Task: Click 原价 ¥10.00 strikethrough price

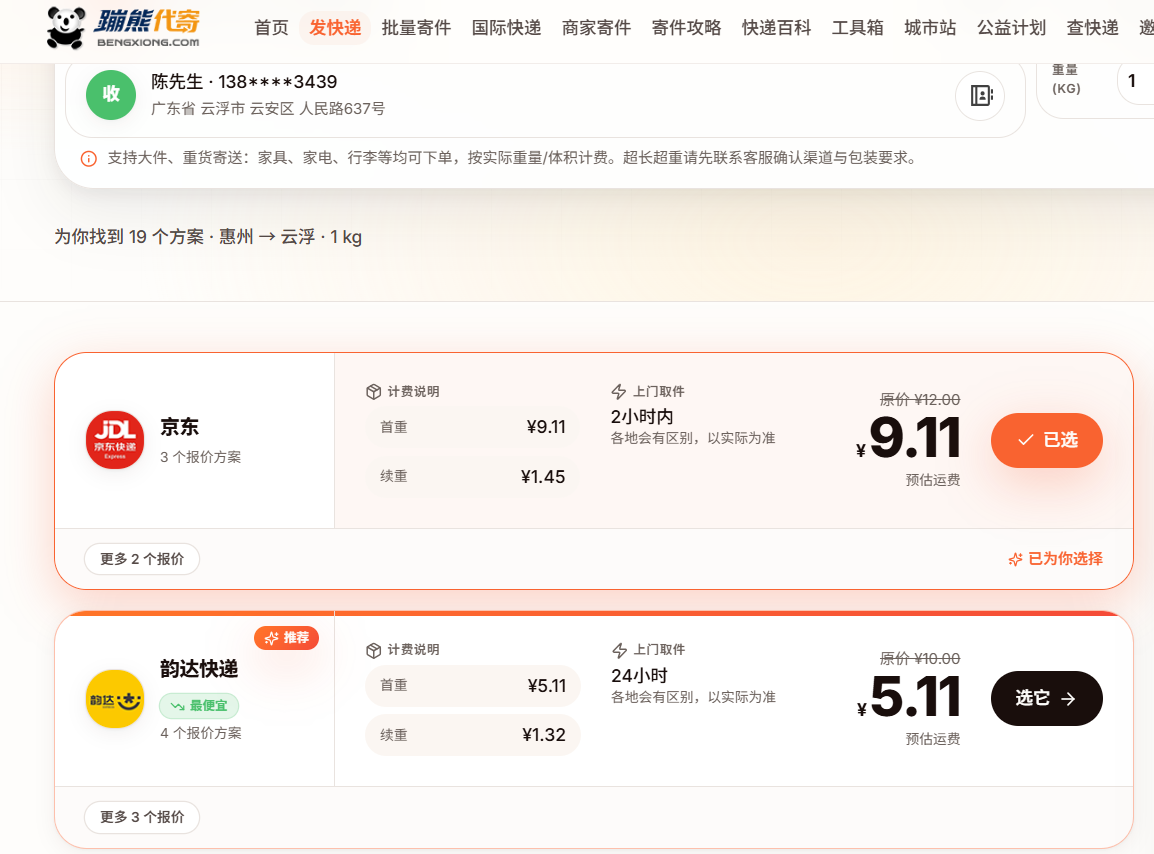Action: coord(920,658)
